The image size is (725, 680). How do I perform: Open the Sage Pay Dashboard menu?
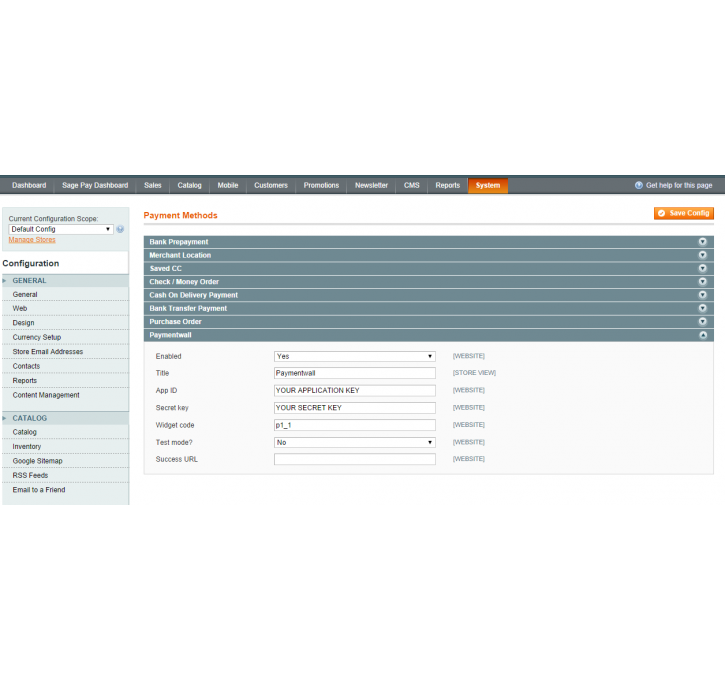point(95,185)
